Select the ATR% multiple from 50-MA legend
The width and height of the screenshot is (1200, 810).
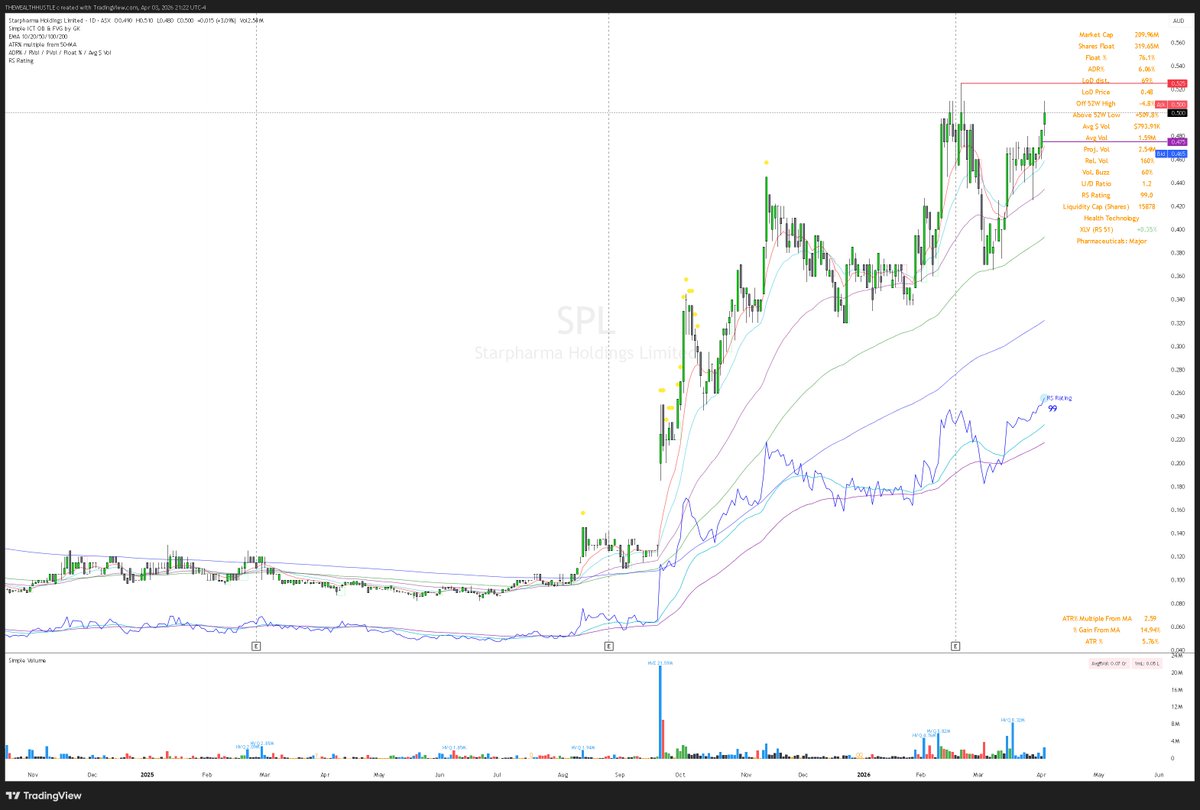coord(44,44)
